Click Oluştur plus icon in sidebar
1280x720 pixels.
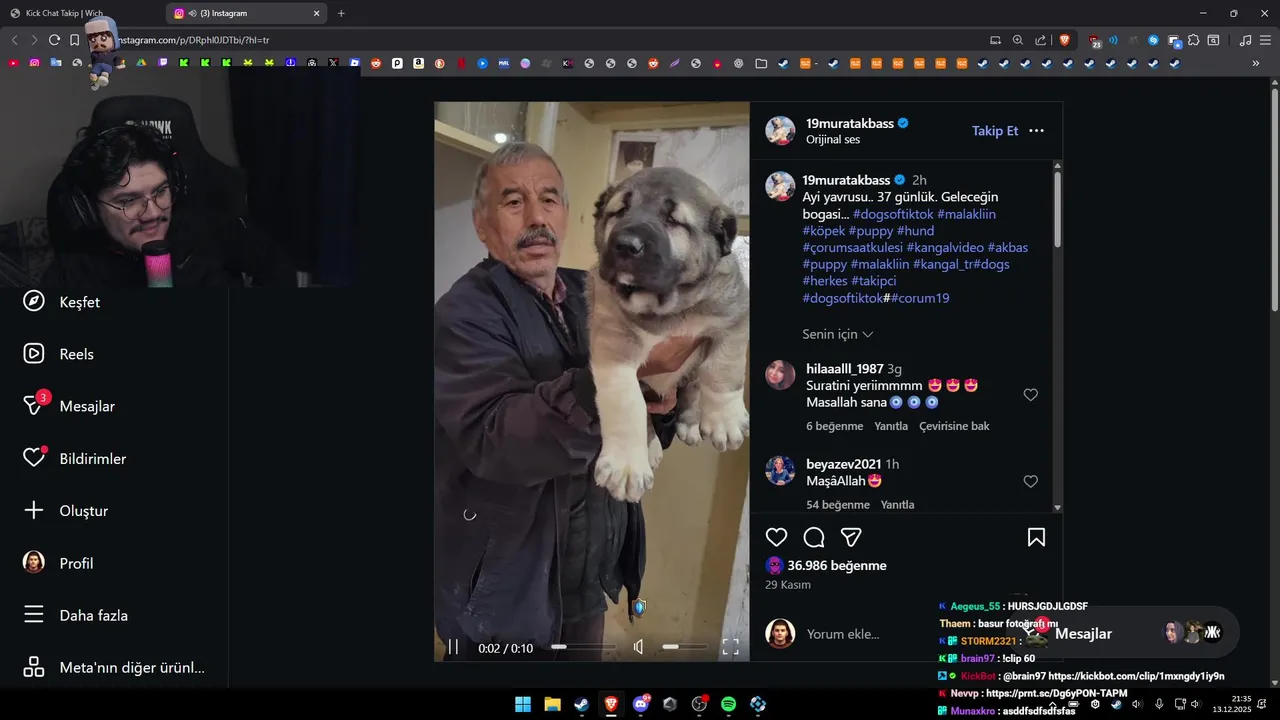click(34, 510)
